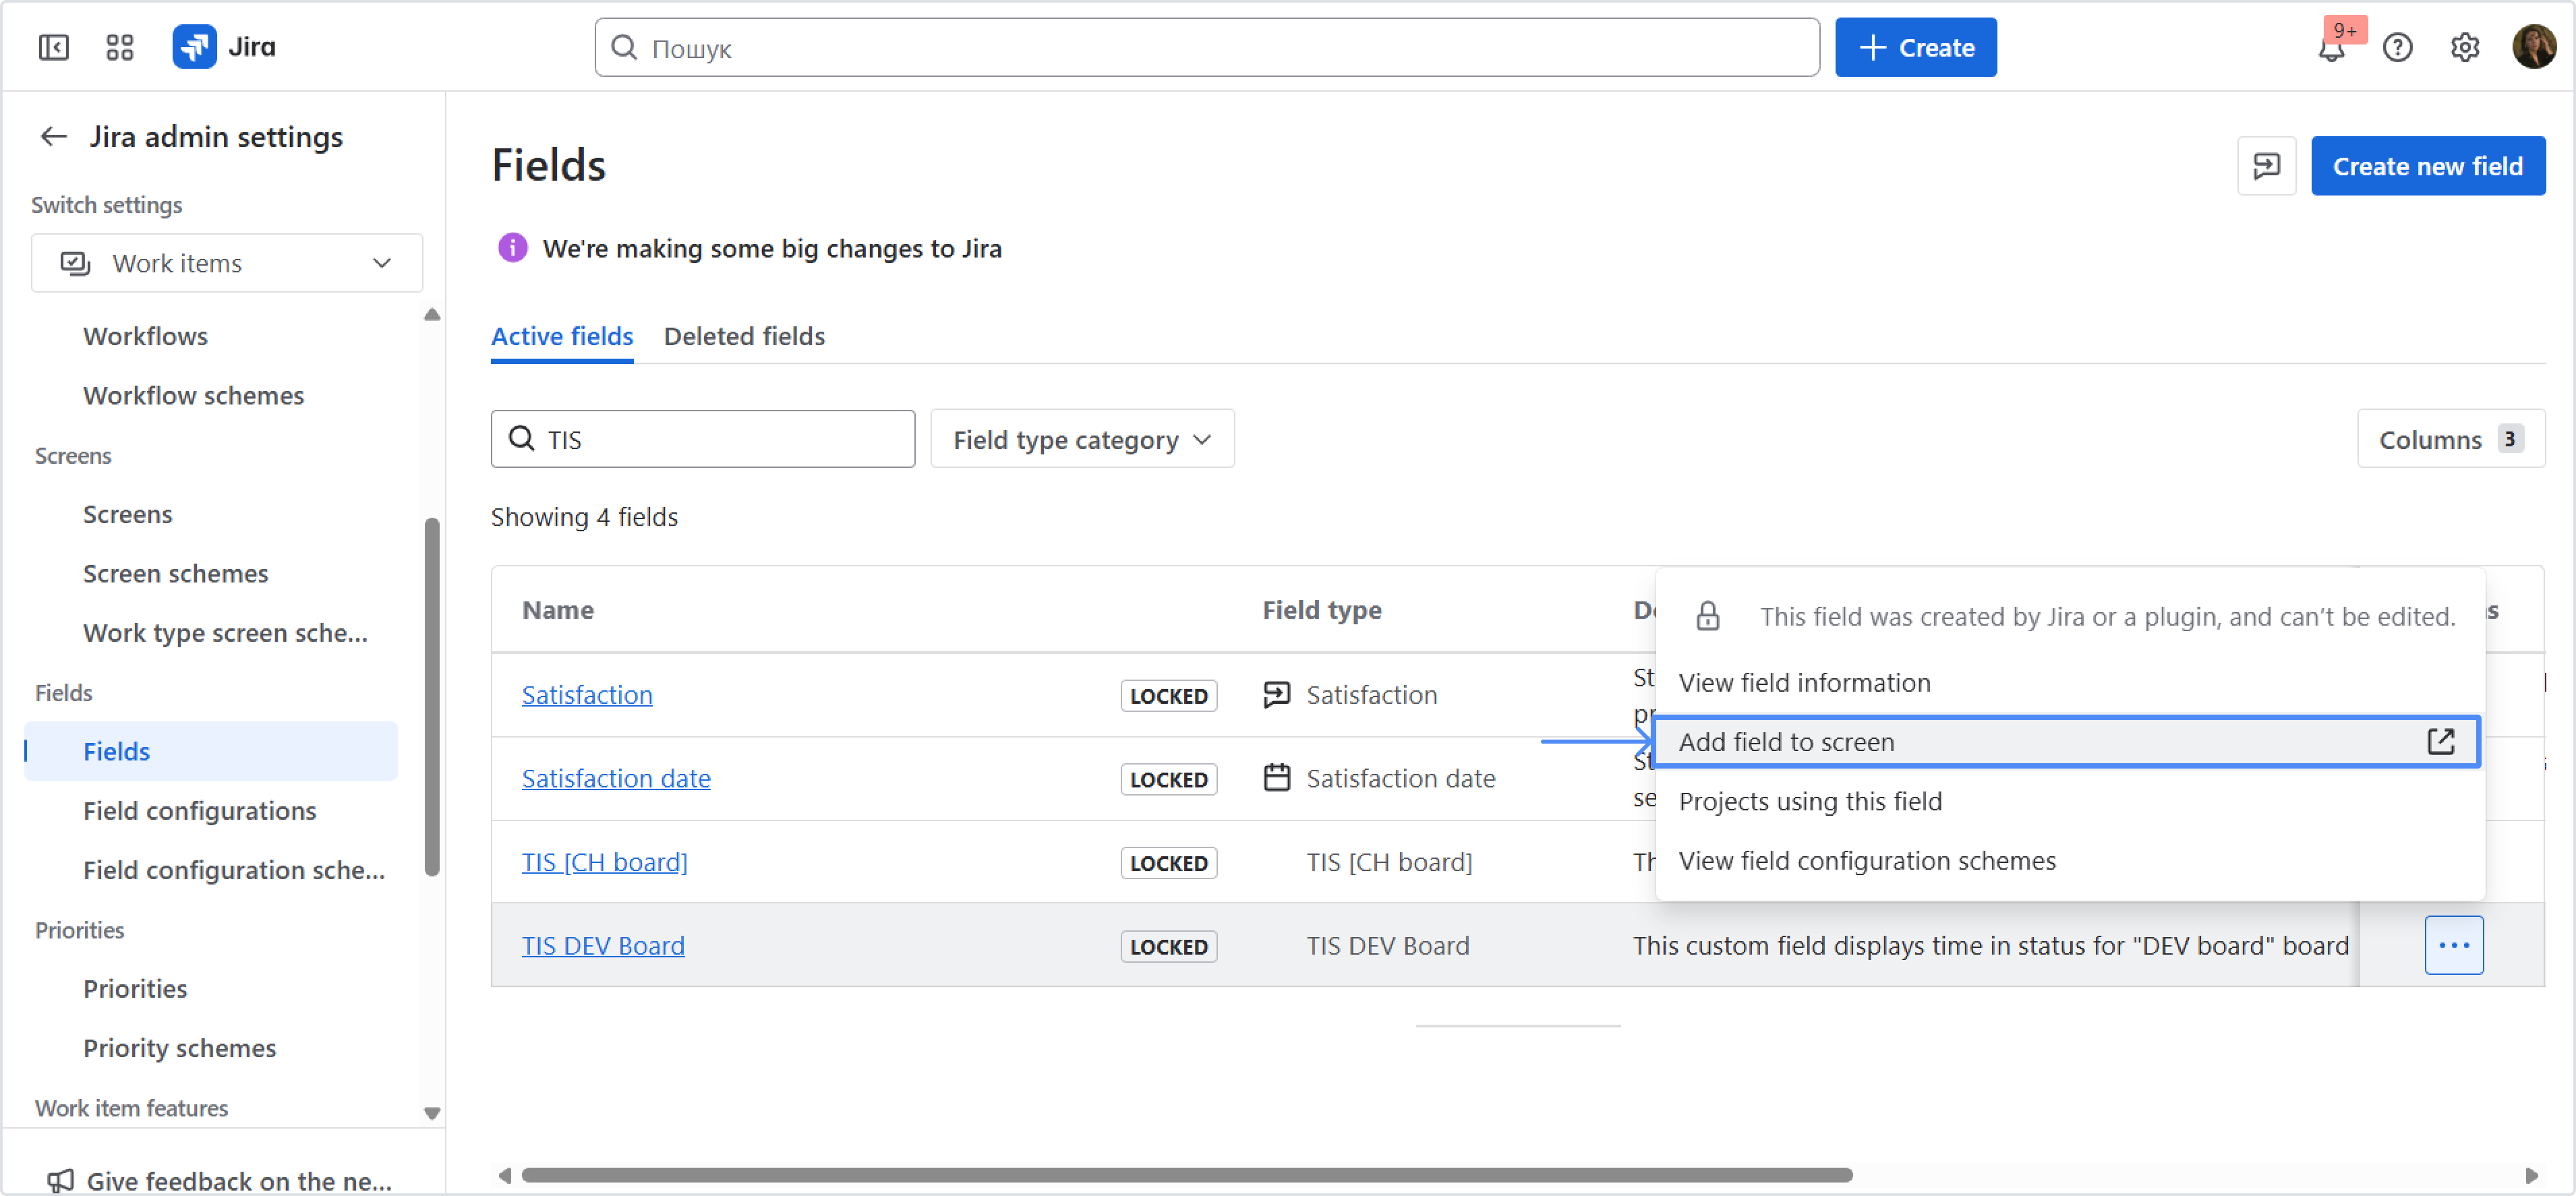Open the Columns selector
This screenshot has height=1196, width=2576.
click(x=2450, y=439)
